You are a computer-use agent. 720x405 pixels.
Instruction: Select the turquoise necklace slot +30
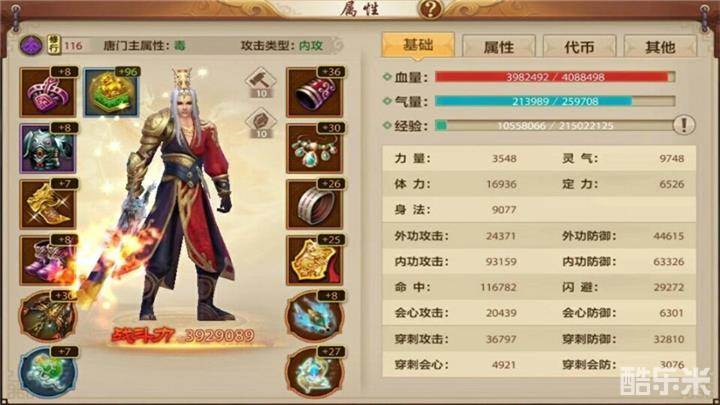[315, 148]
